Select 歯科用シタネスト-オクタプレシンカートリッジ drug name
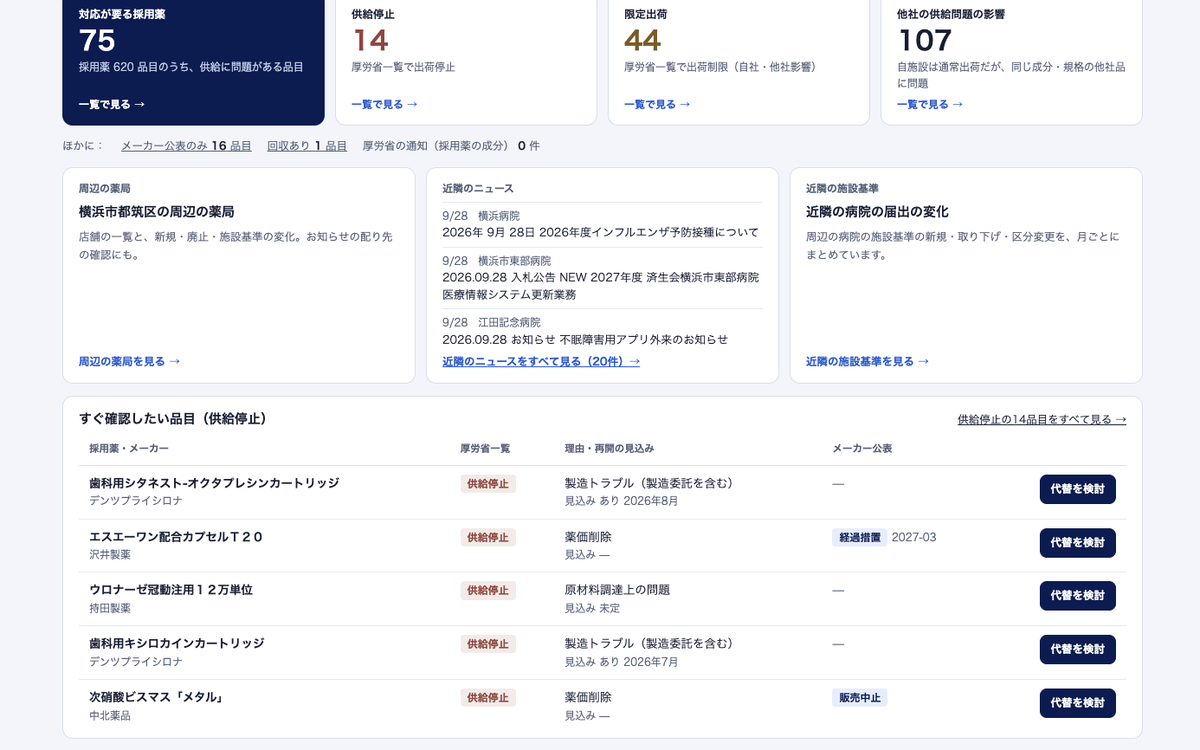1200x750 pixels. (214, 483)
